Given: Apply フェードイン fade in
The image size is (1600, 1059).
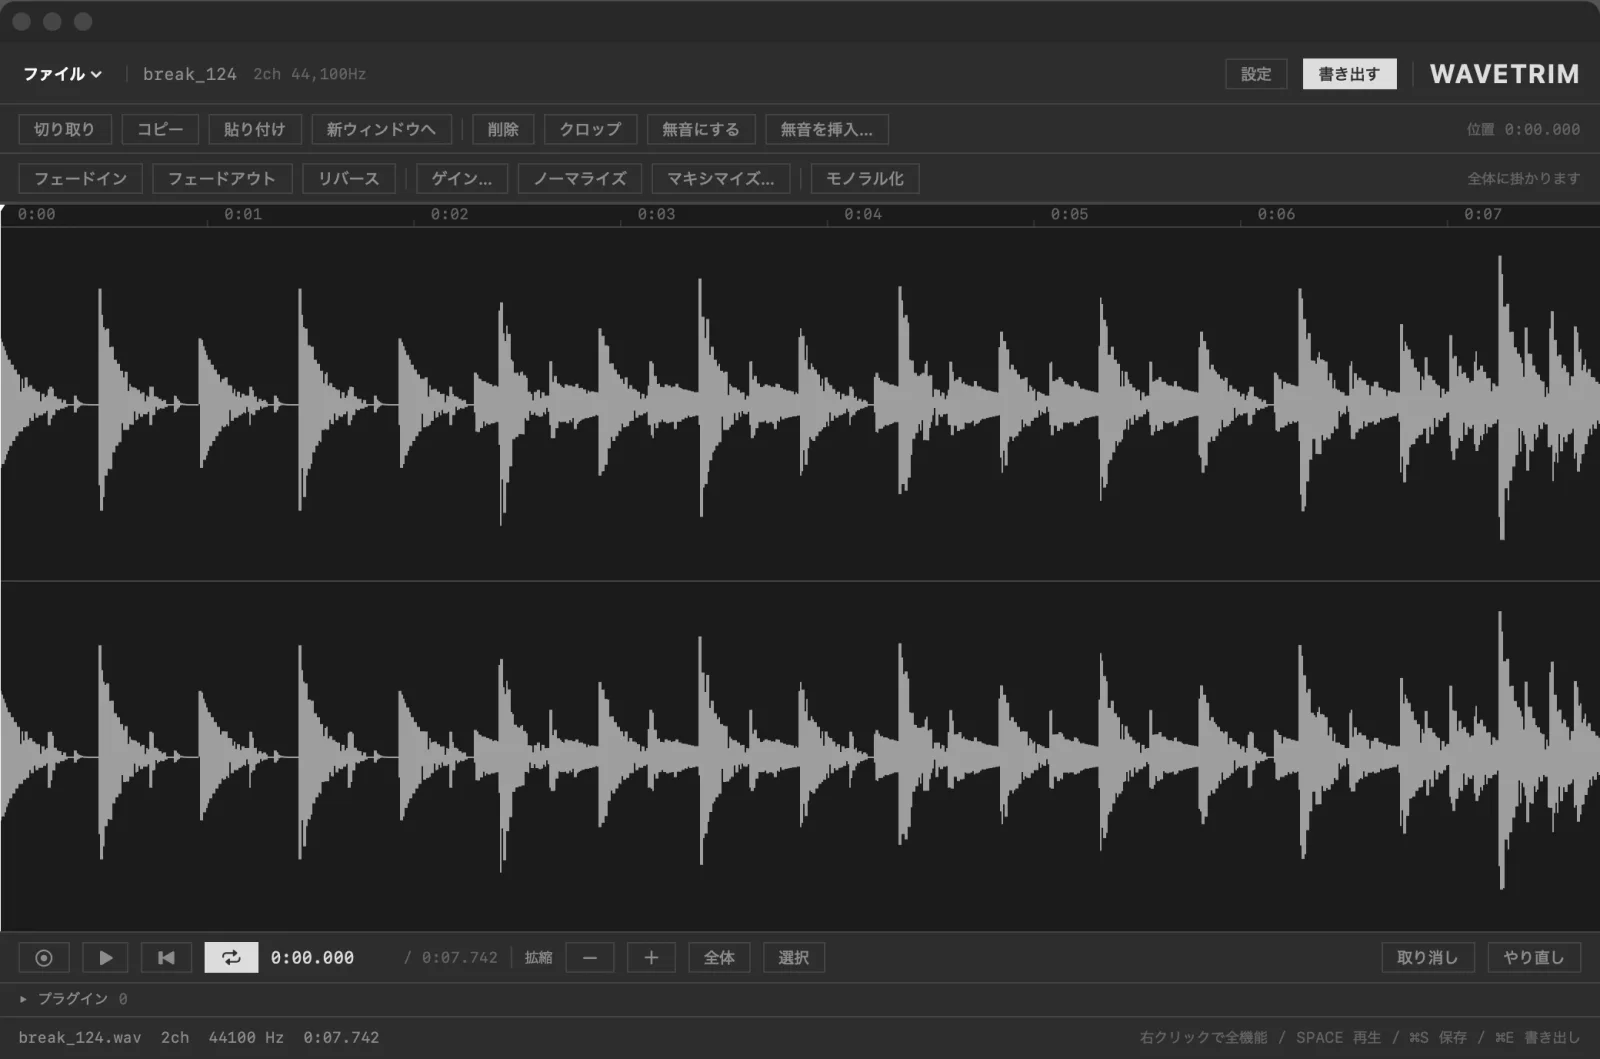Looking at the screenshot, I should coord(81,179).
